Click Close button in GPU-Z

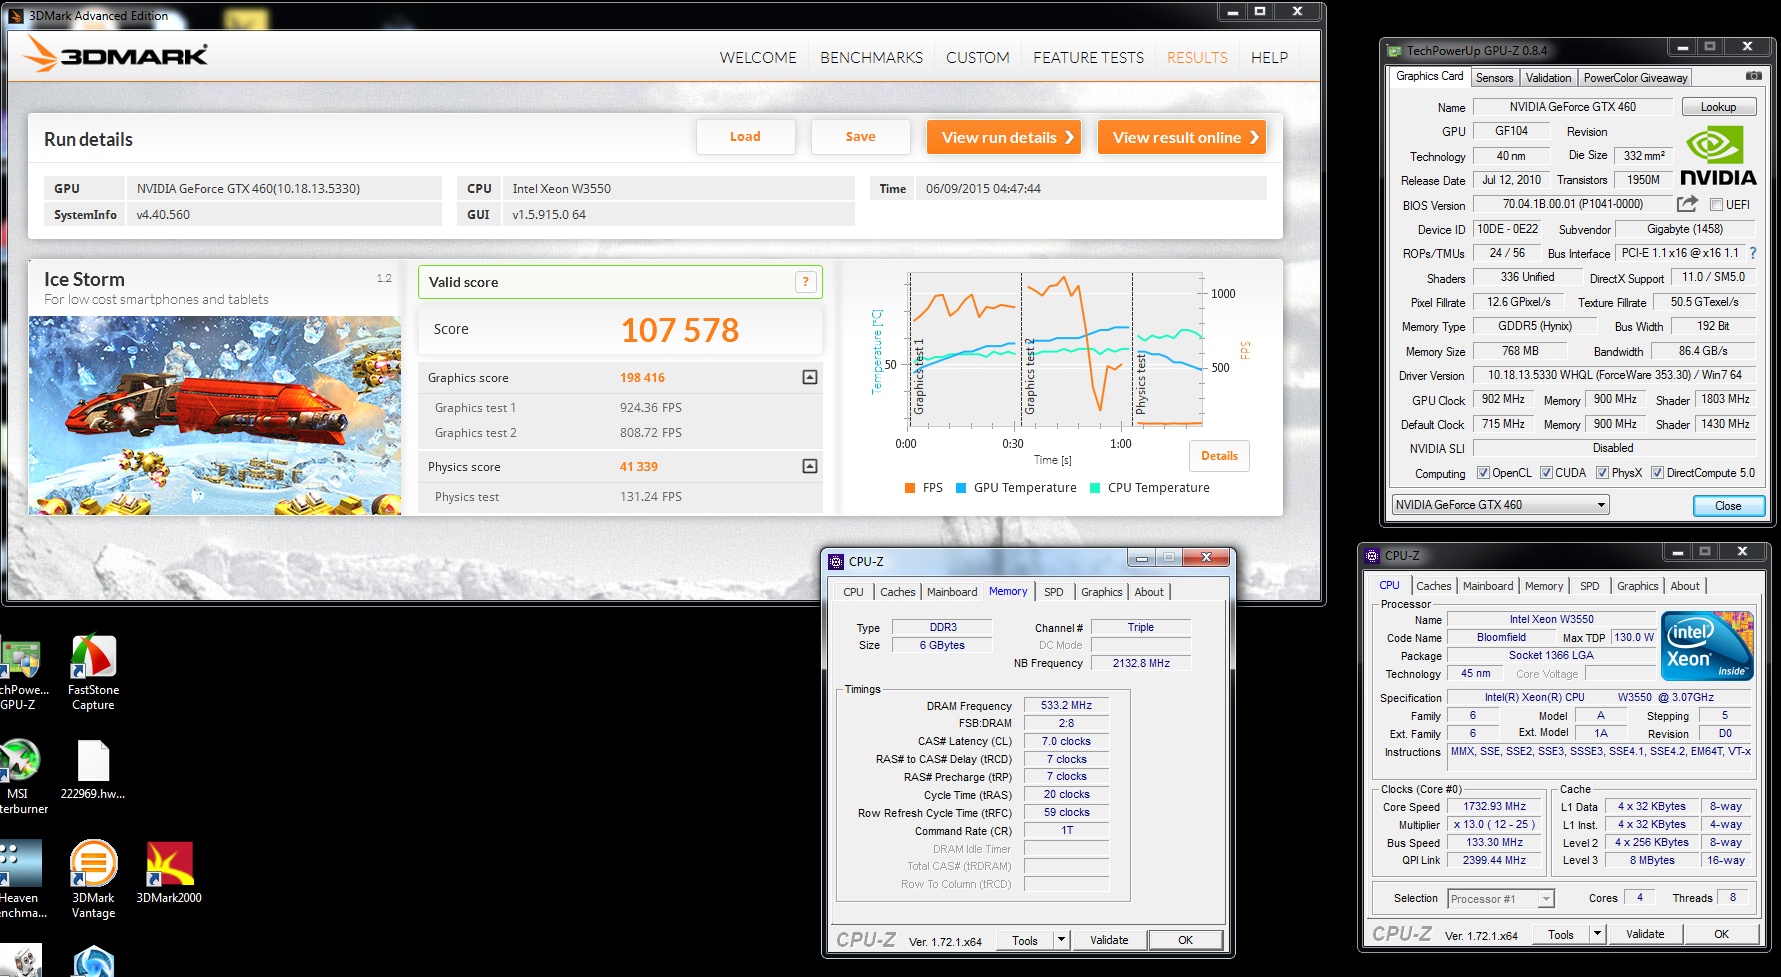tap(1728, 506)
